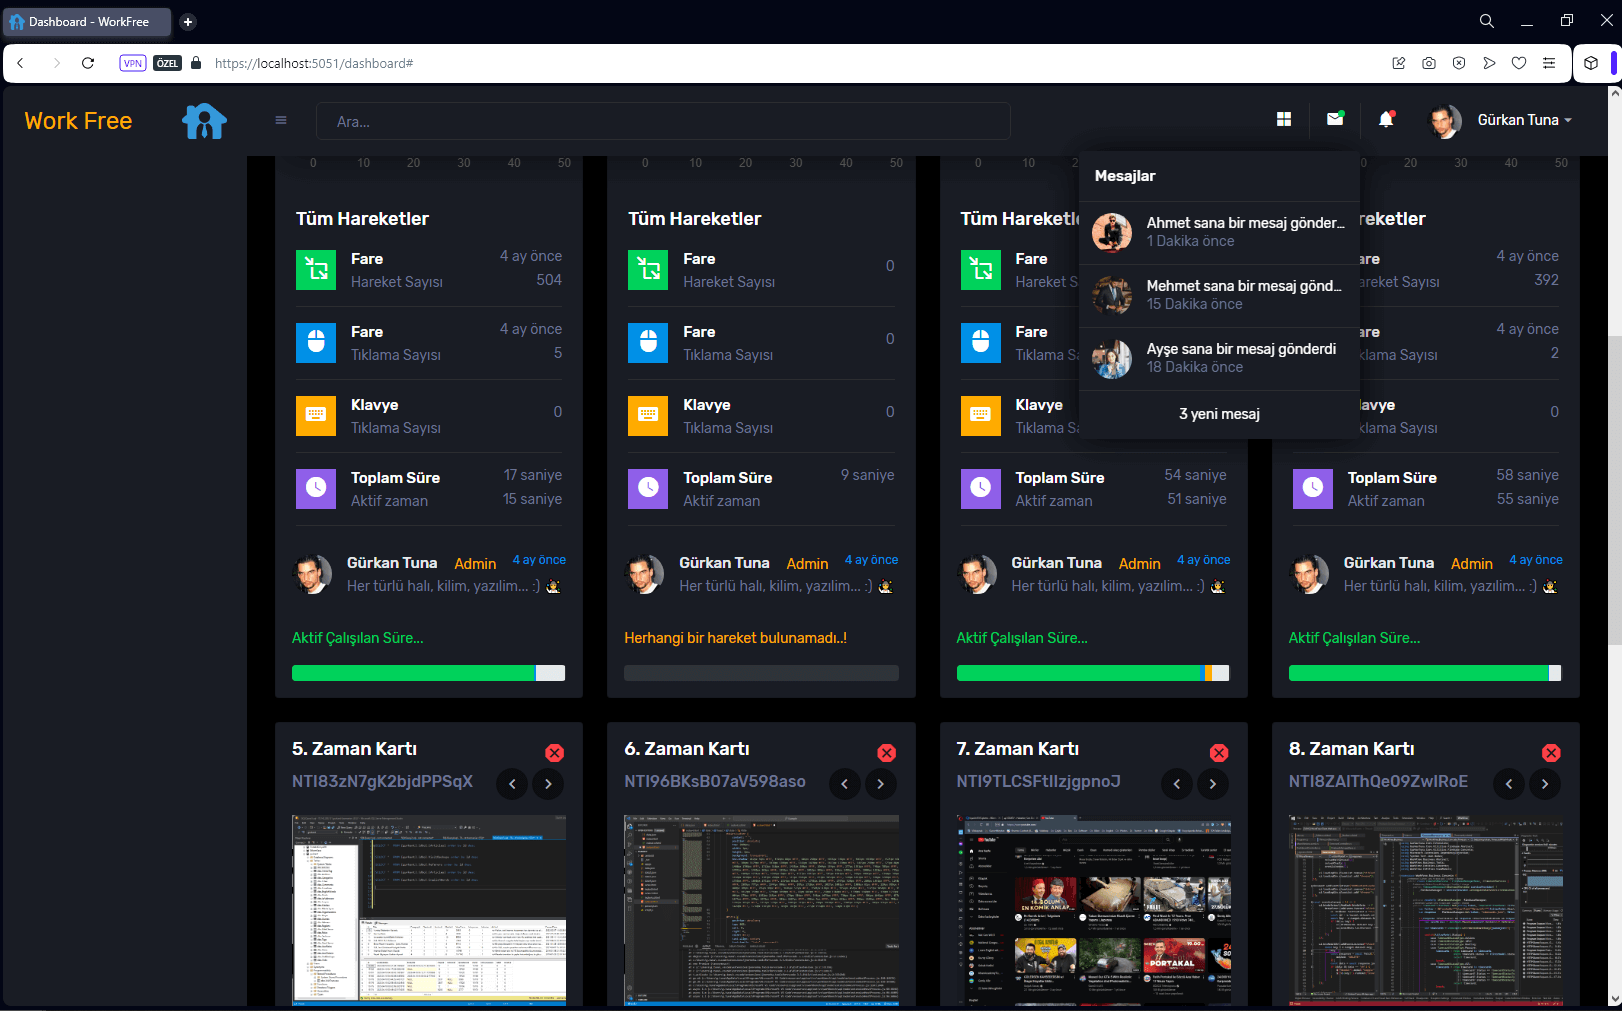Open the notifications bell icon
1622x1011 pixels.
click(1386, 120)
